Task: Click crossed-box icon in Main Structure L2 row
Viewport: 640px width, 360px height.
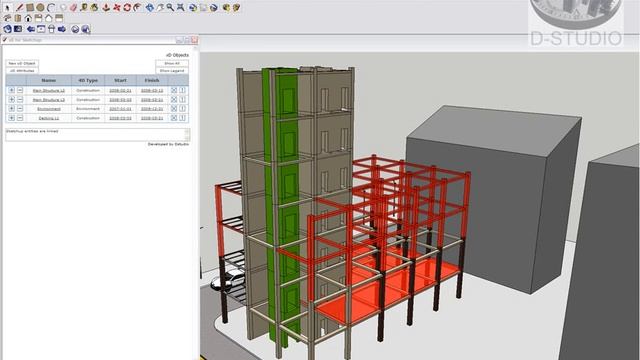Action: [x=174, y=90]
